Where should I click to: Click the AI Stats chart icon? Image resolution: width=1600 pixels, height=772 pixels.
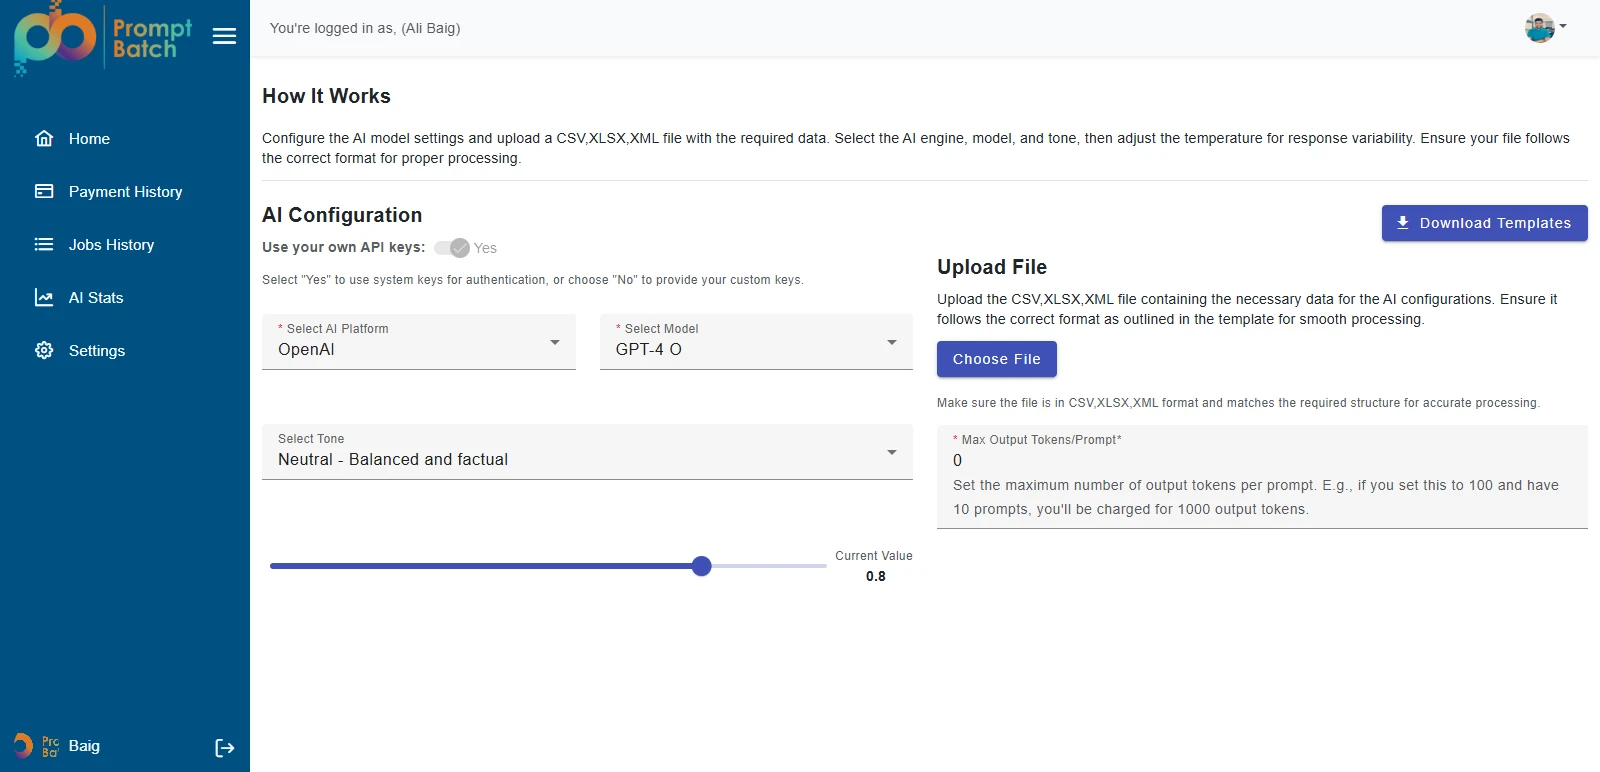tap(44, 298)
